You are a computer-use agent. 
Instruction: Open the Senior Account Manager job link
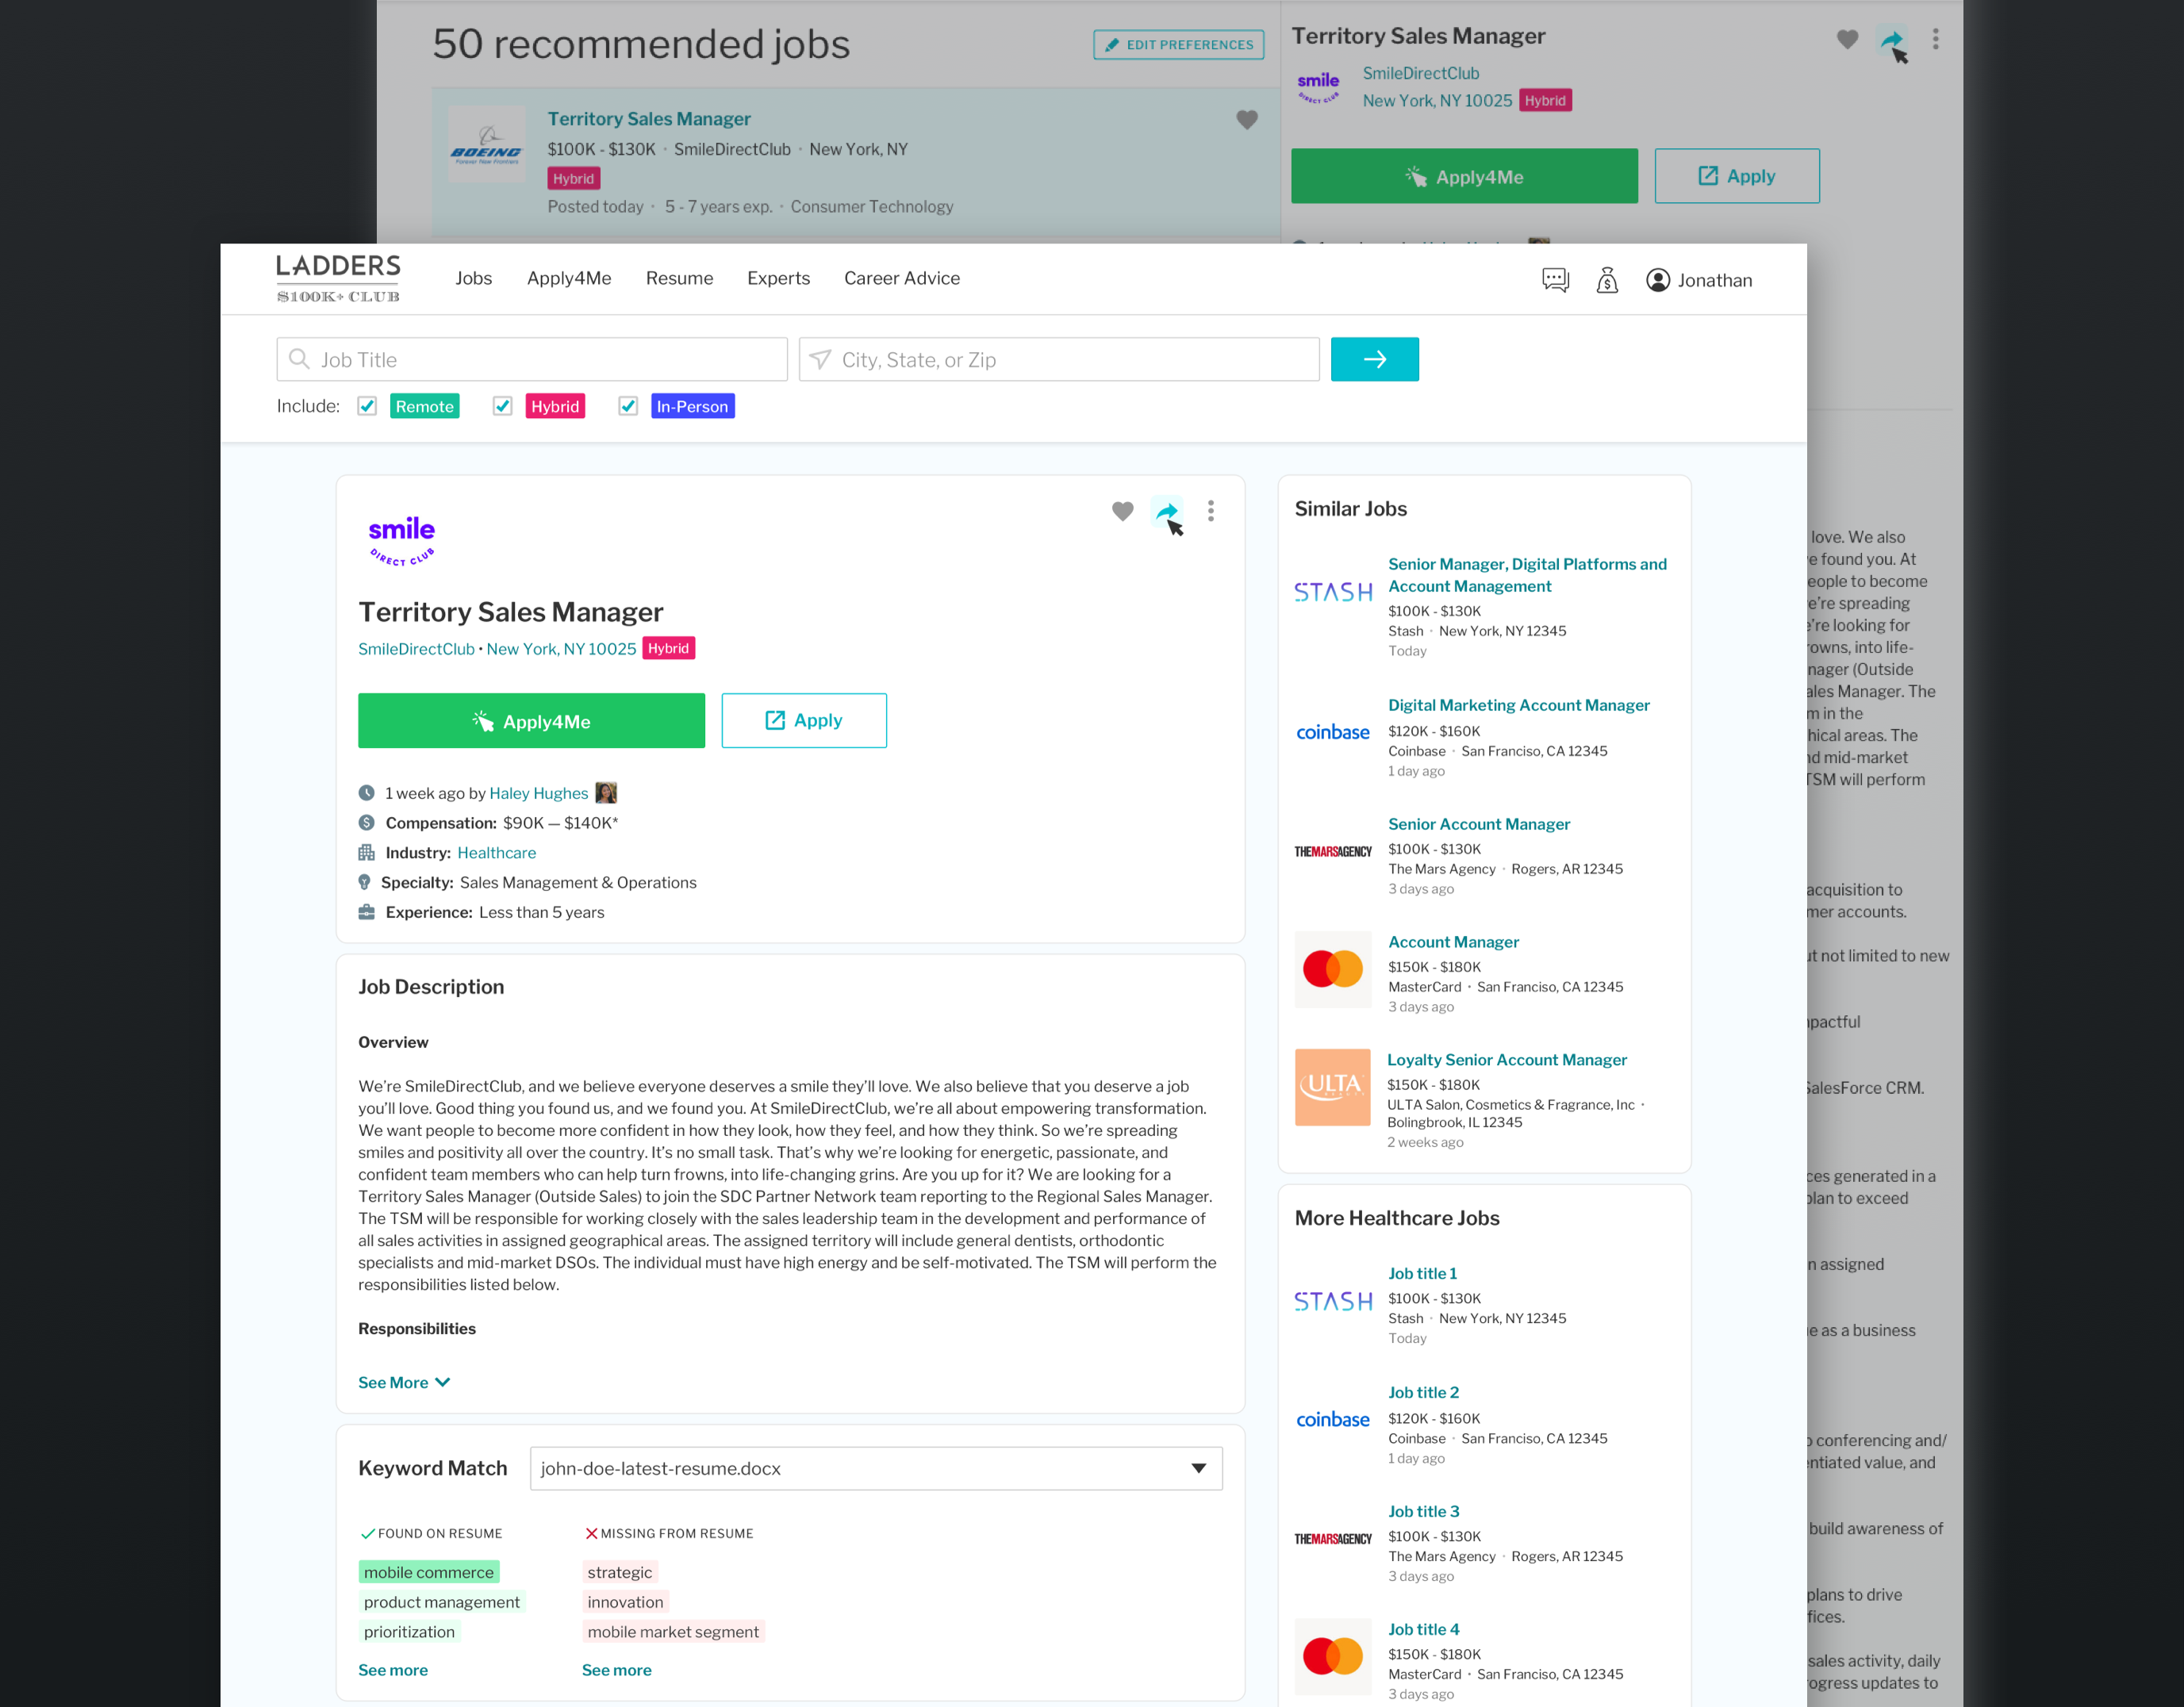[1478, 824]
